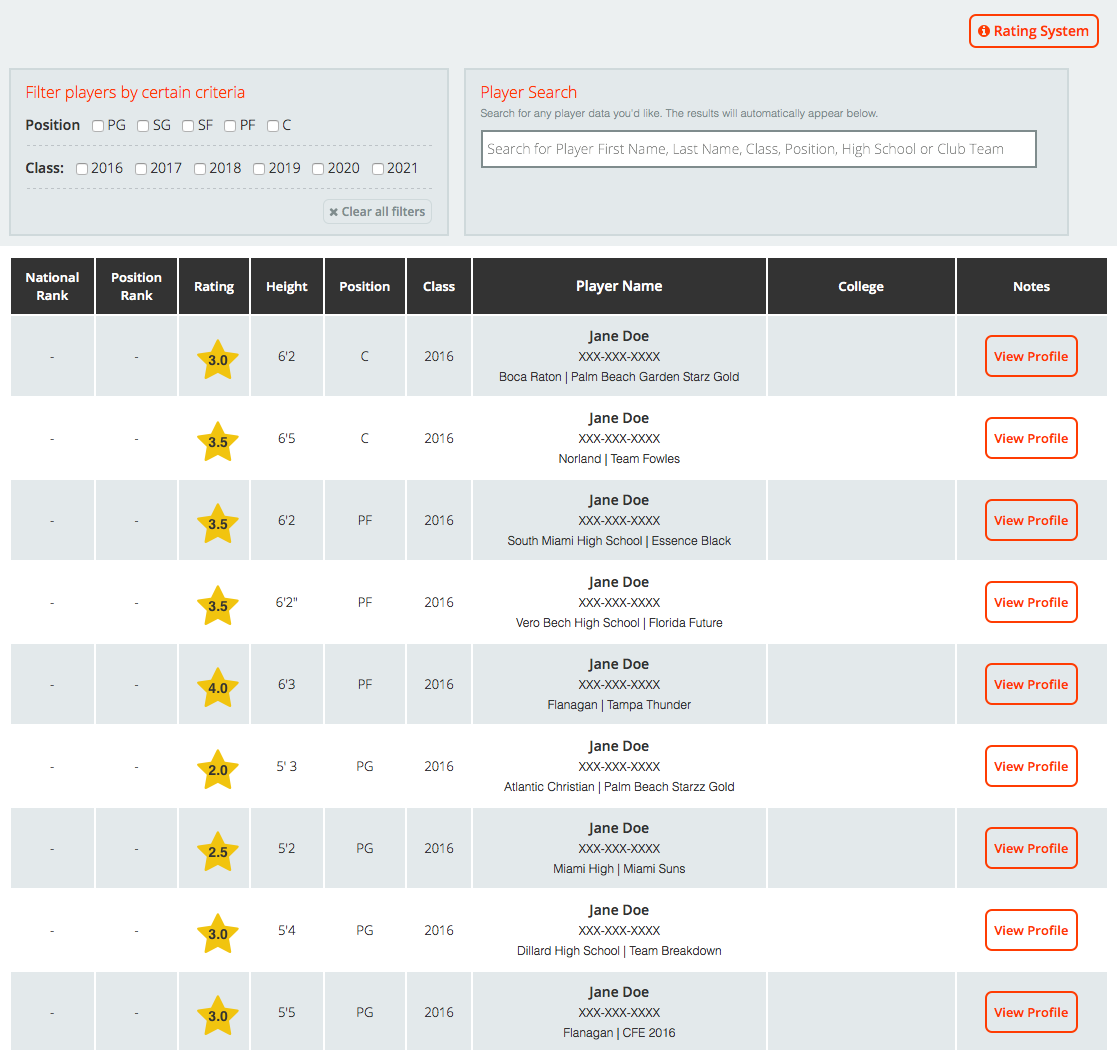Viewport: 1117px width, 1050px height.
Task: View Profile for Flanagan CFE 2016 player
Action: coord(1031,1012)
